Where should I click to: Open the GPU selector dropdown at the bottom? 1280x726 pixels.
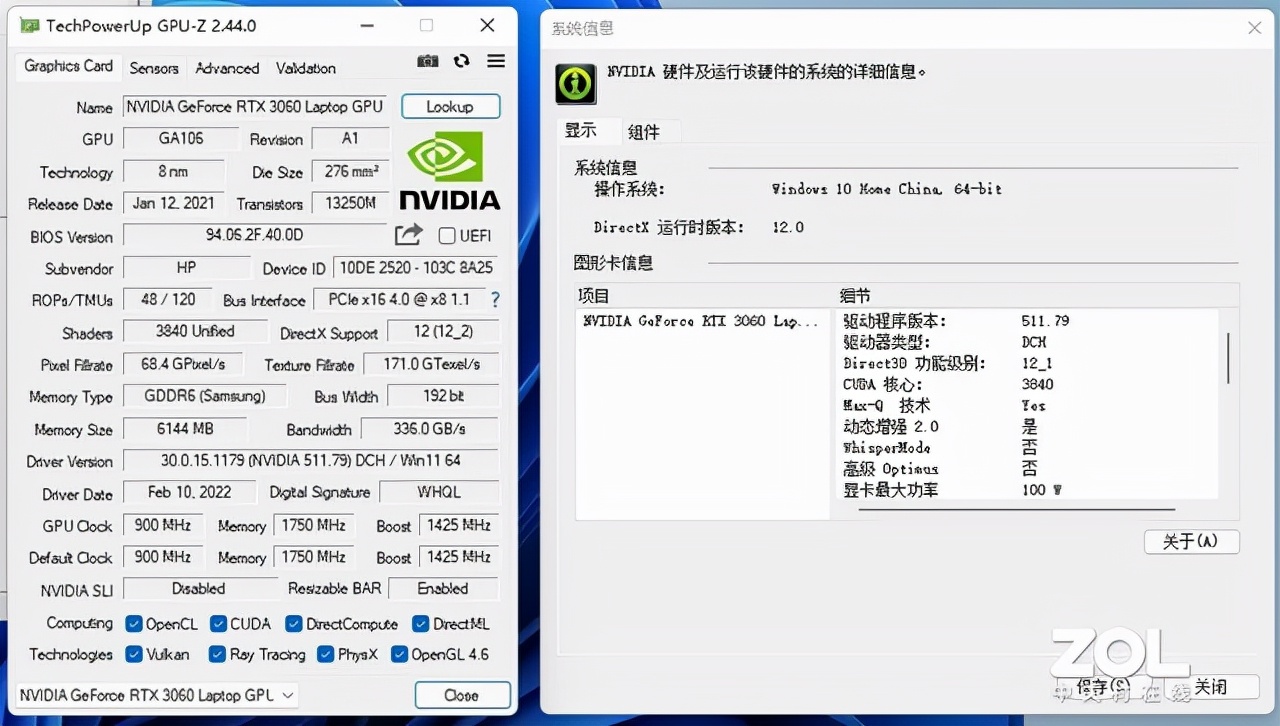point(287,695)
